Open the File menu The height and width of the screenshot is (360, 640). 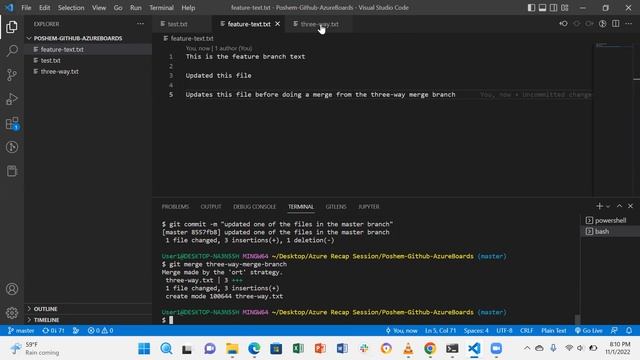tap(26, 7)
